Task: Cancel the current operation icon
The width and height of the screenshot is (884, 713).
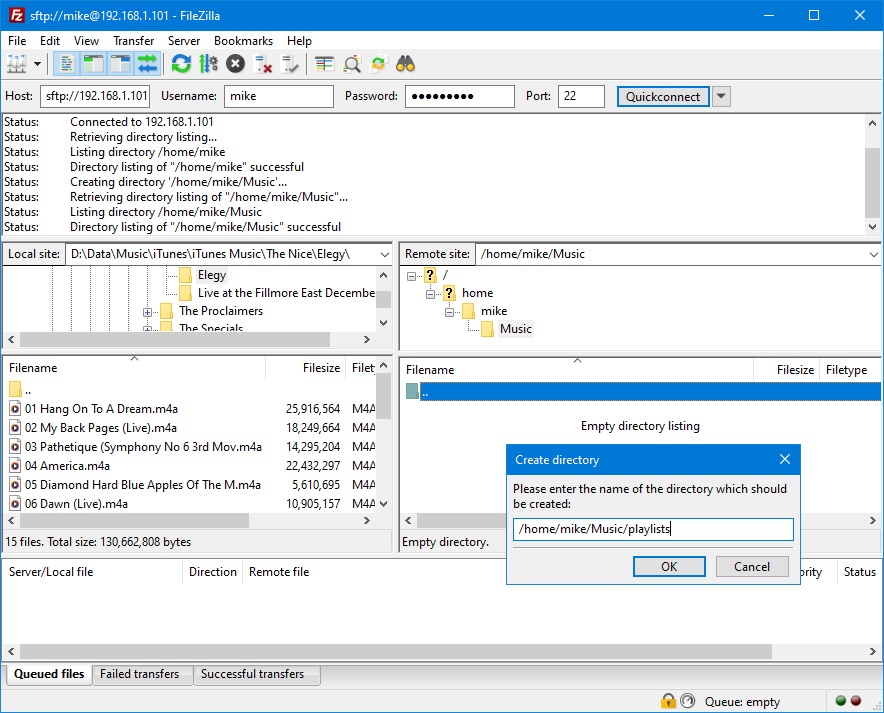Action: tap(236, 64)
